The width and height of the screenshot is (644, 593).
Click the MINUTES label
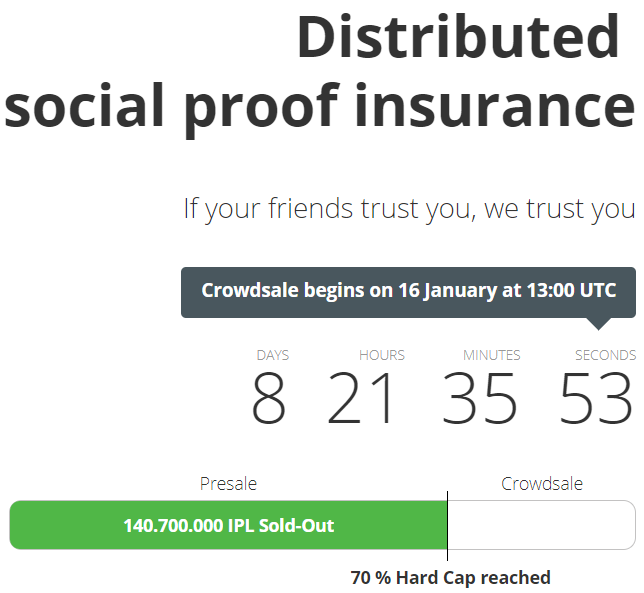(492, 355)
